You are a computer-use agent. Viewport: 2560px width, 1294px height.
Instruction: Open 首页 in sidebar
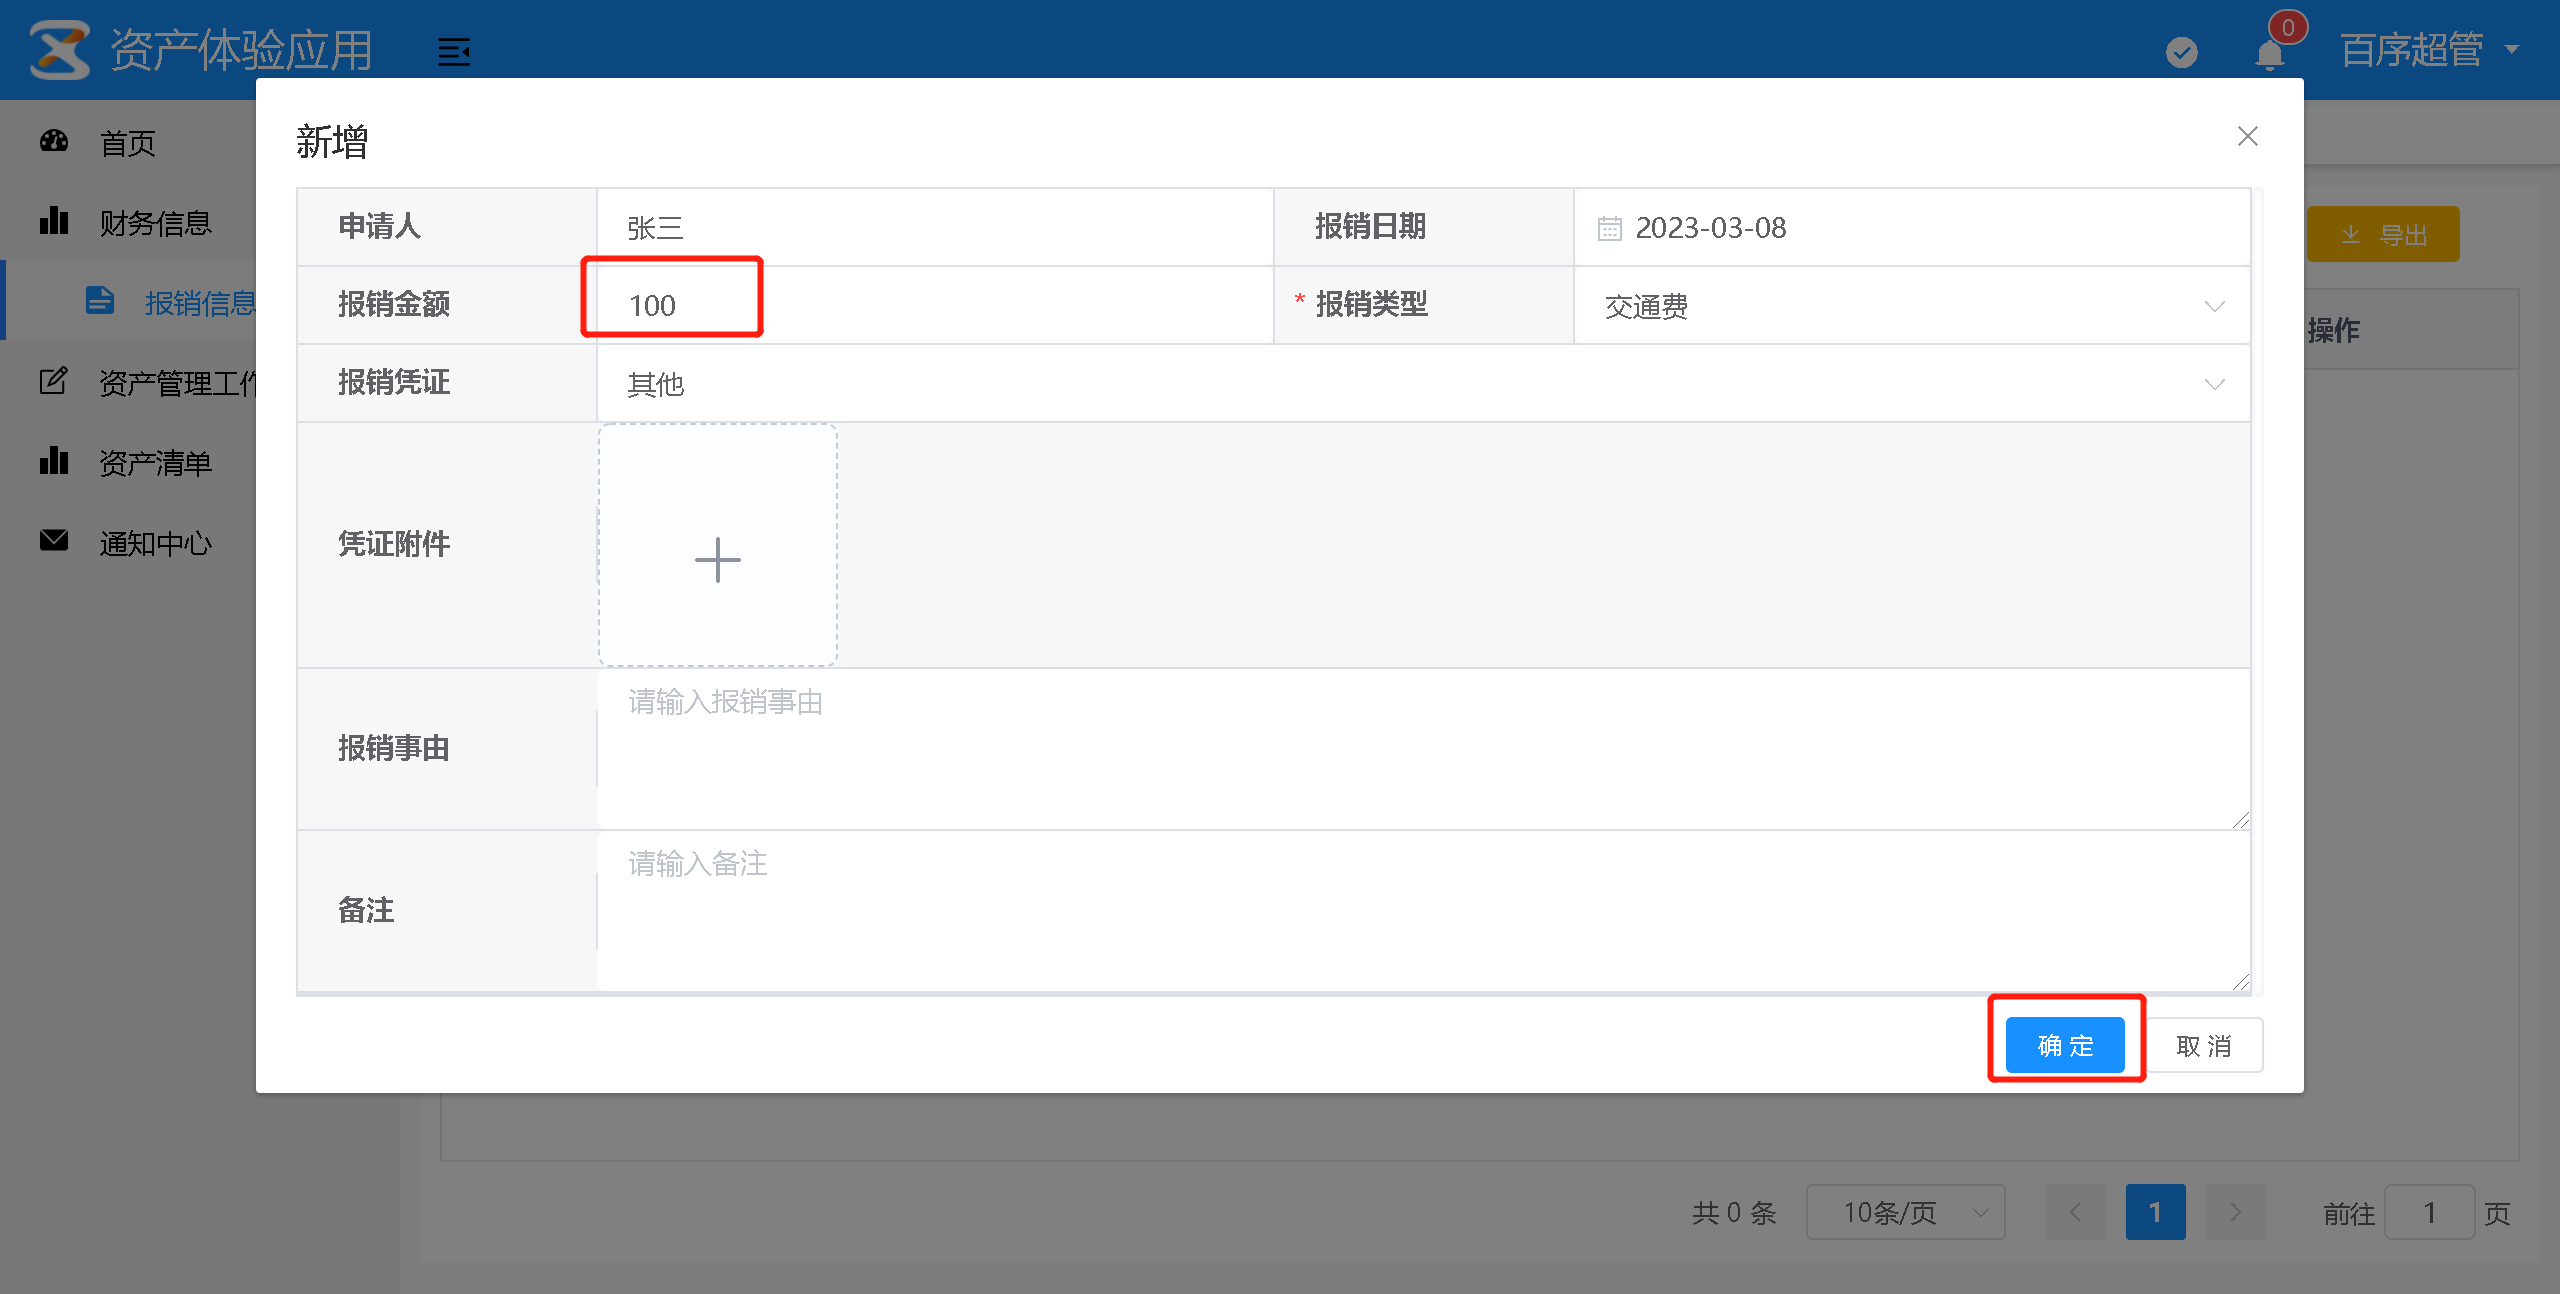(128, 143)
